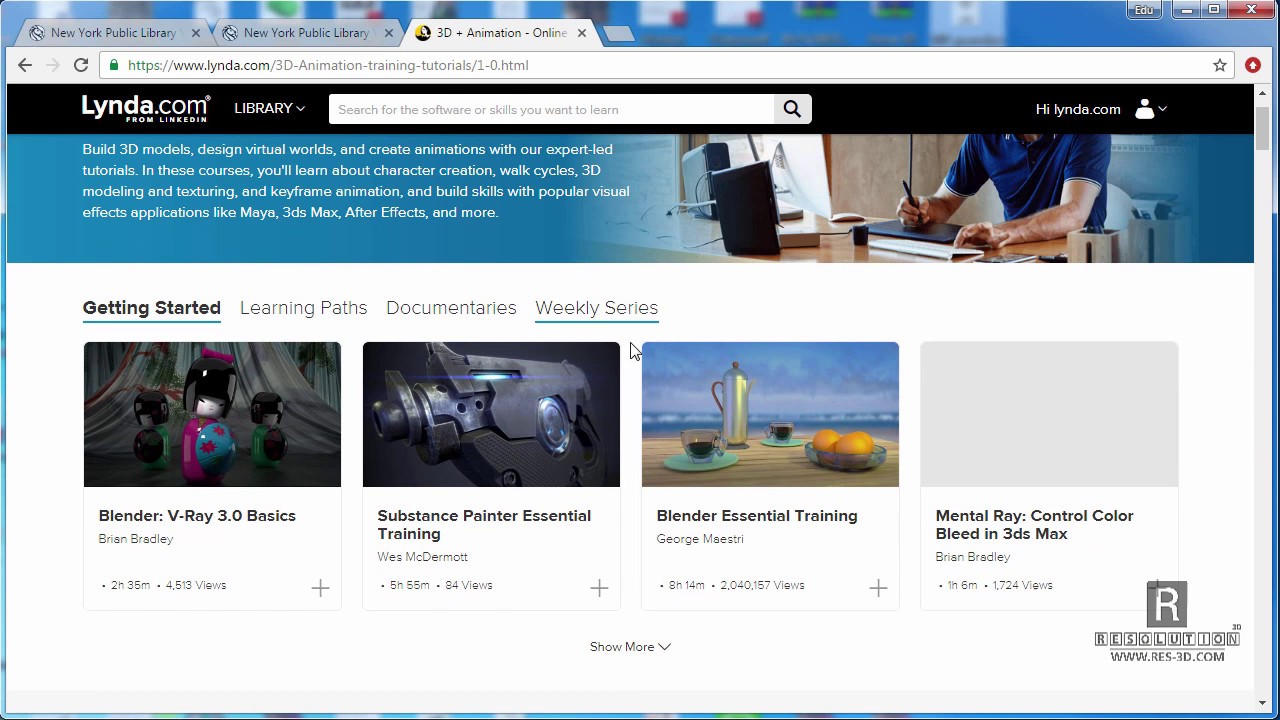
Task: Click the Hi lynda.com greeting
Action: point(1078,109)
